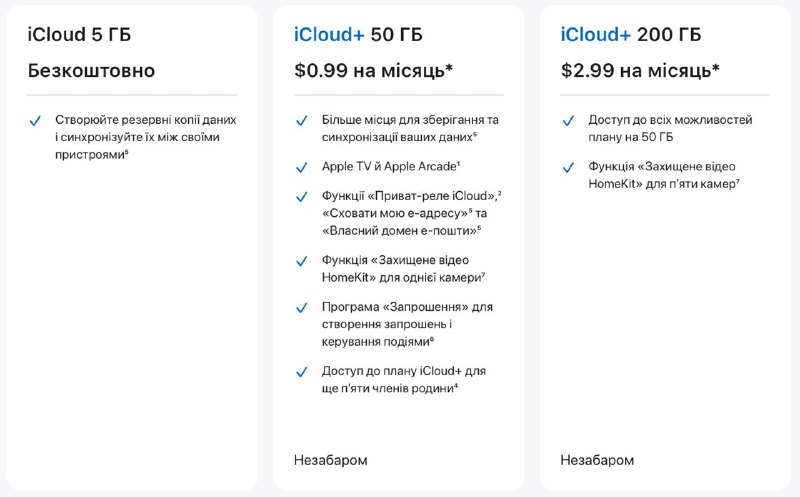Click checkmark by HomeKit video for five cameras

pos(568,167)
